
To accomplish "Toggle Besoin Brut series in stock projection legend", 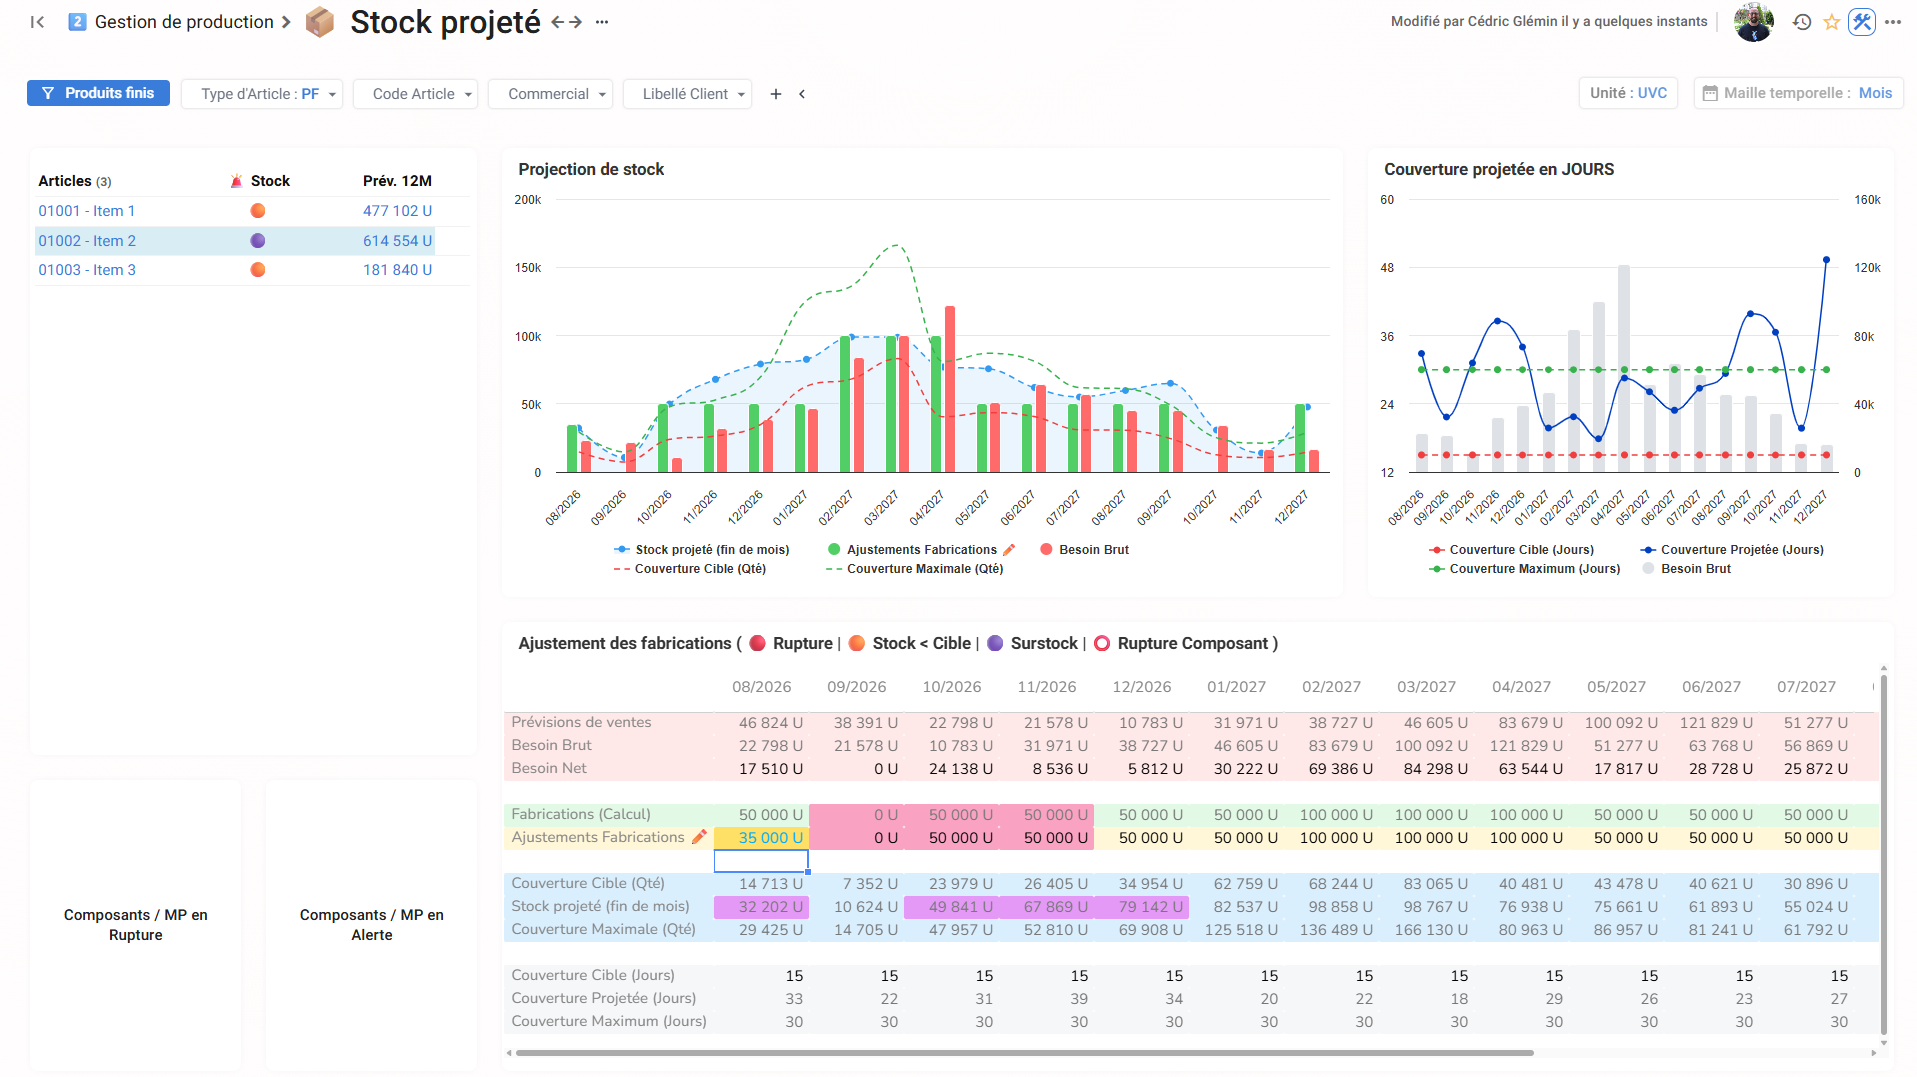I will pyautogui.click(x=1084, y=550).
